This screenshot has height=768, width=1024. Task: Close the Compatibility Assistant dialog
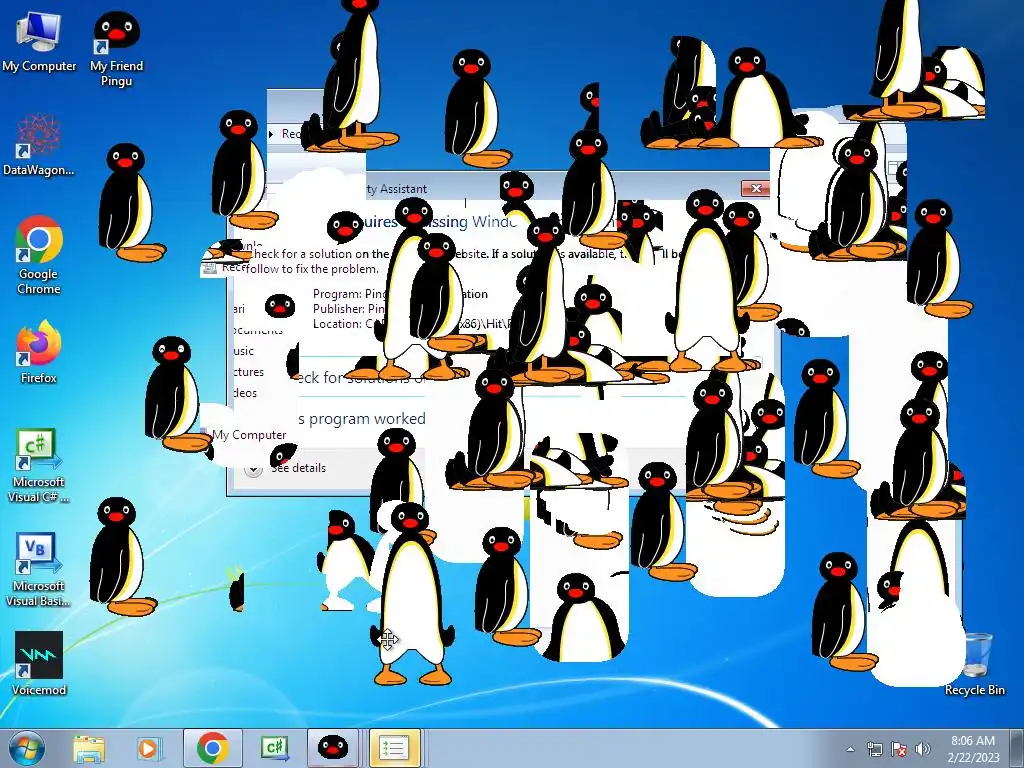[x=756, y=188]
